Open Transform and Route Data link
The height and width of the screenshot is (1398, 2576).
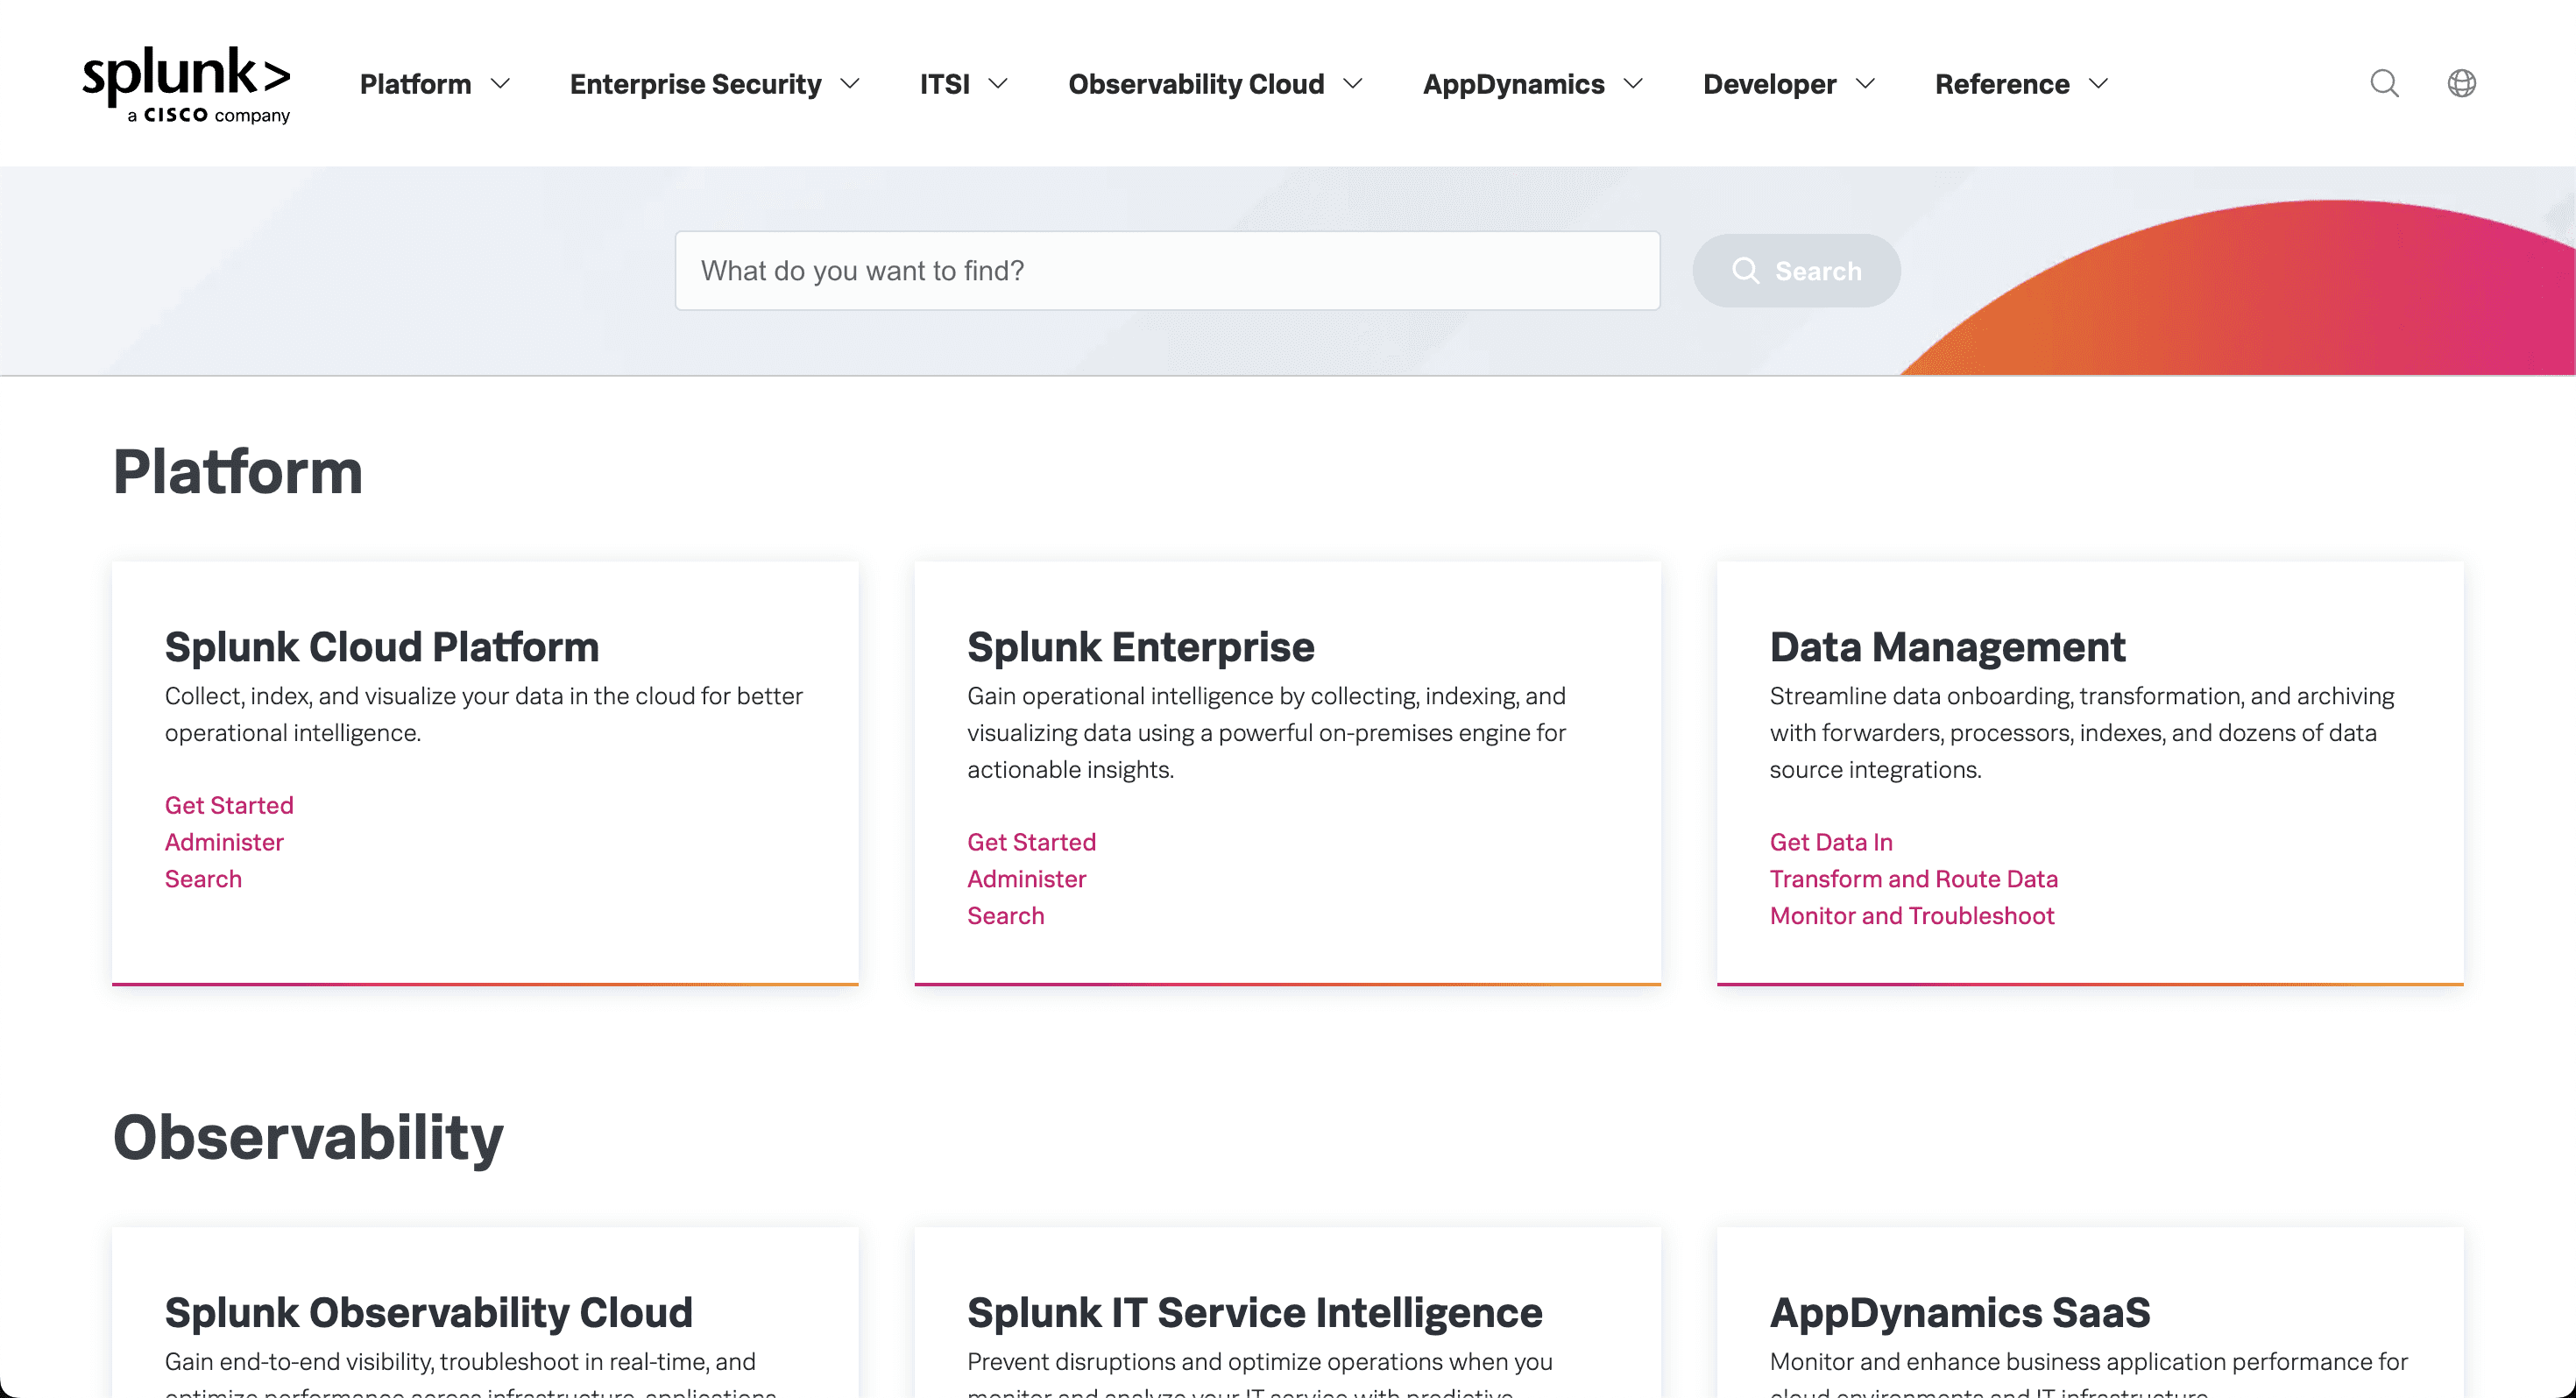pyautogui.click(x=1913, y=879)
